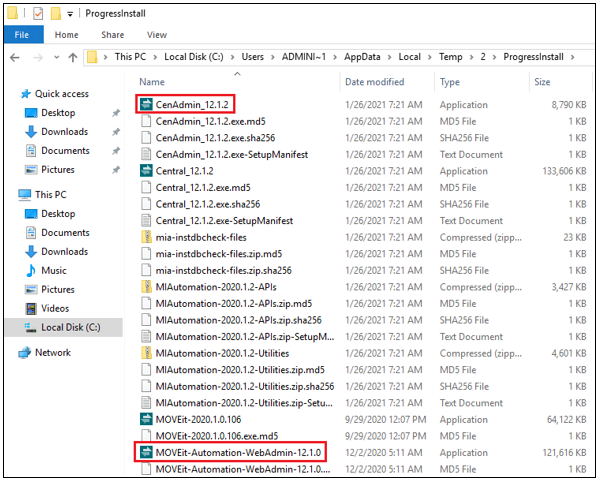The width and height of the screenshot is (601, 483).
Task: Expand the chevron after Temp breadcrumb
Action: (x=471, y=57)
